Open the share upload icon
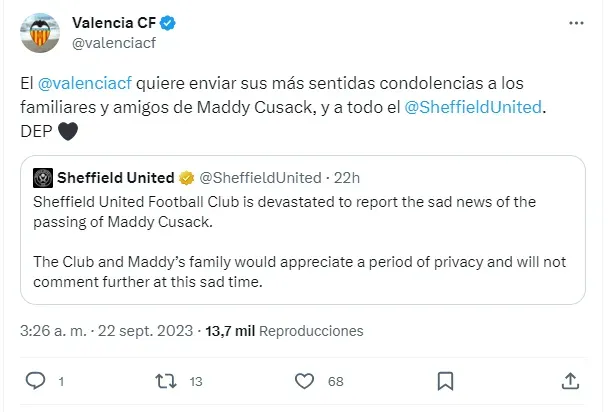 570,381
